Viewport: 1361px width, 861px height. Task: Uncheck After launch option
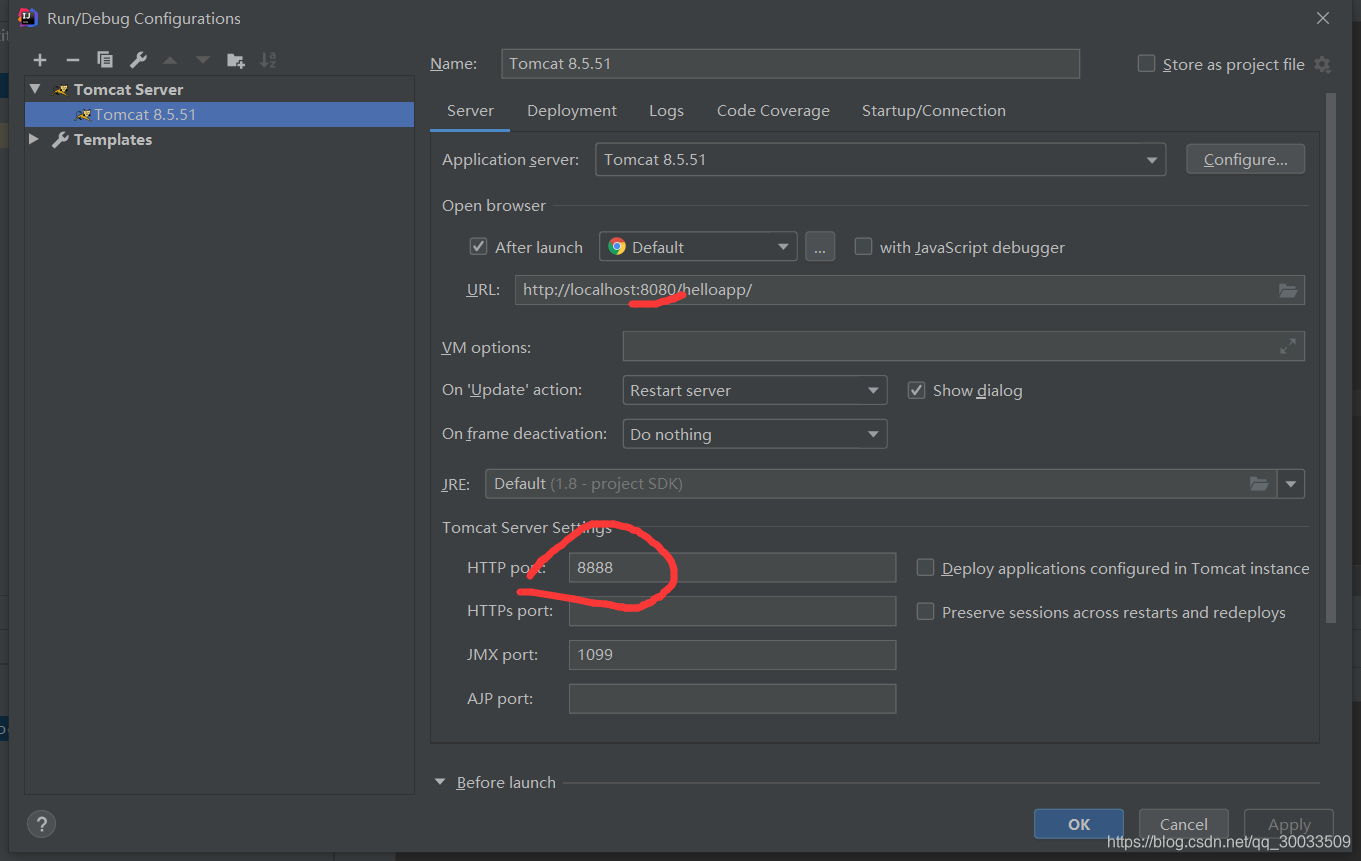478,247
